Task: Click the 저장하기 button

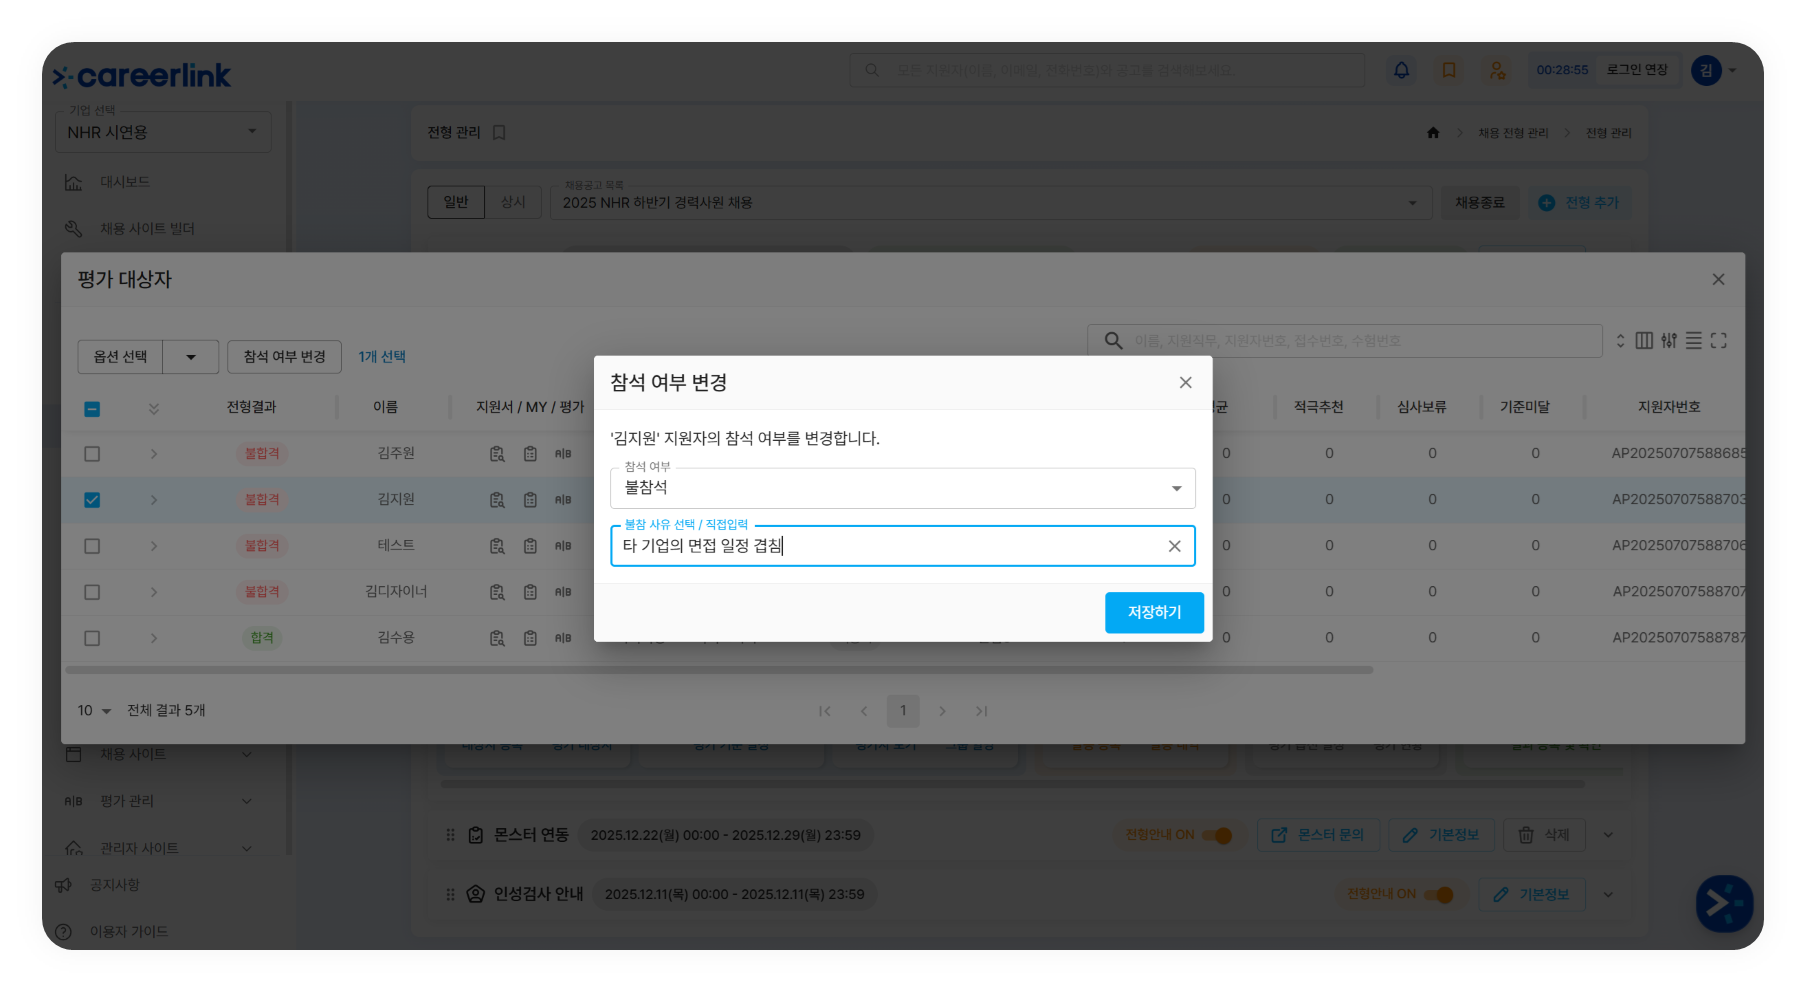Action: click(x=1154, y=613)
